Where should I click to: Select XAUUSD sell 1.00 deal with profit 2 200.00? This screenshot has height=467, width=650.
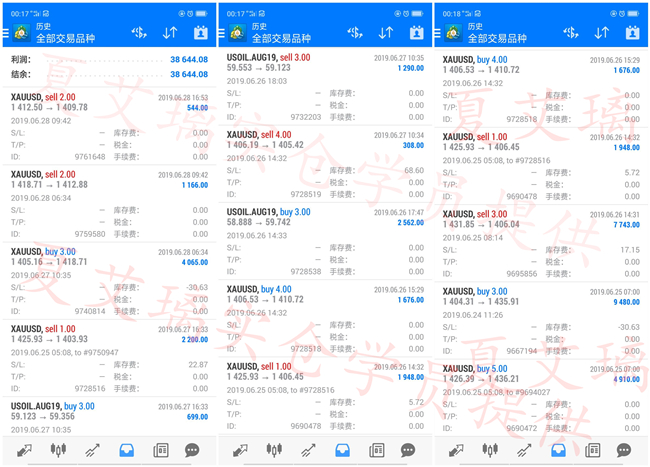109,358
